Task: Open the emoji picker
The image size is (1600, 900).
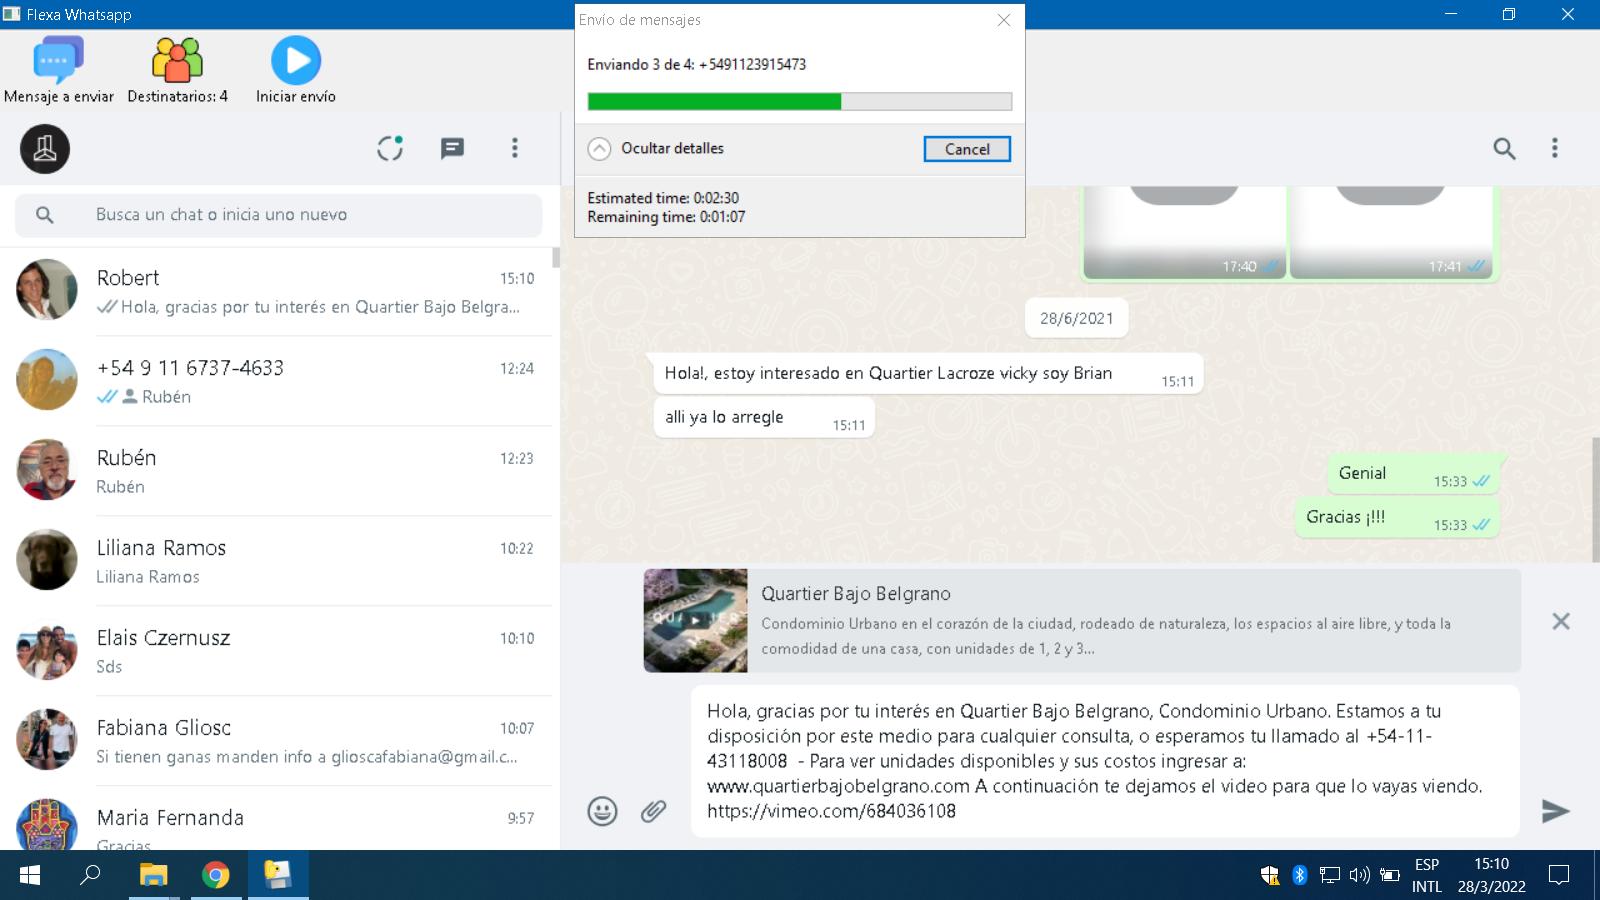Action: coord(602,811)
